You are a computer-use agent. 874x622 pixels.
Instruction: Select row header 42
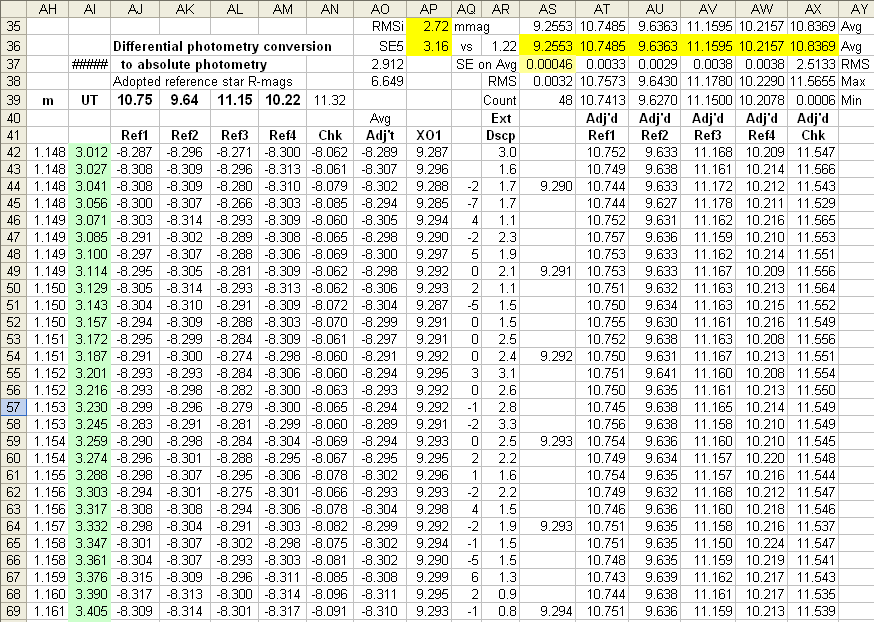click(x=13, y=152)
